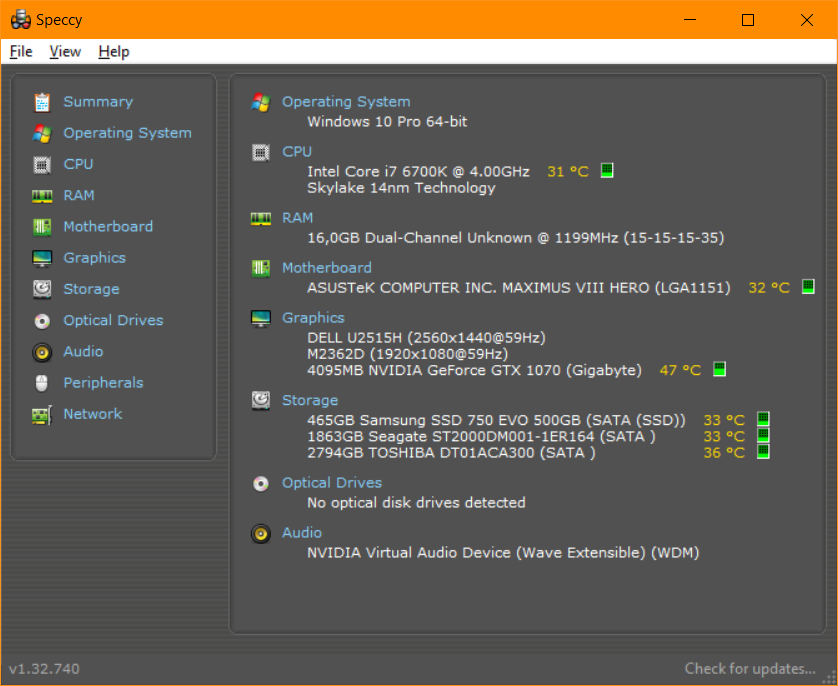
Task: Click the Graphics monitor icon in summary panel
Action: pyautogui.click(x=261, y=318)
